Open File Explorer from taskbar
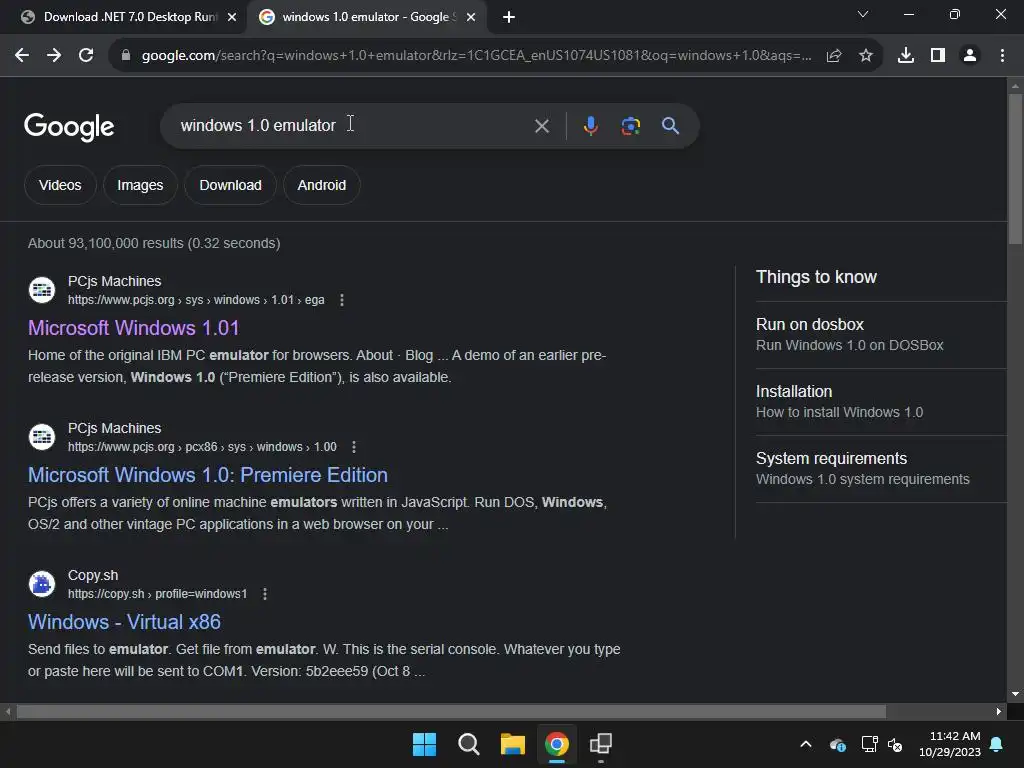Screen dimensions: 1024x768 coord(513,744)
